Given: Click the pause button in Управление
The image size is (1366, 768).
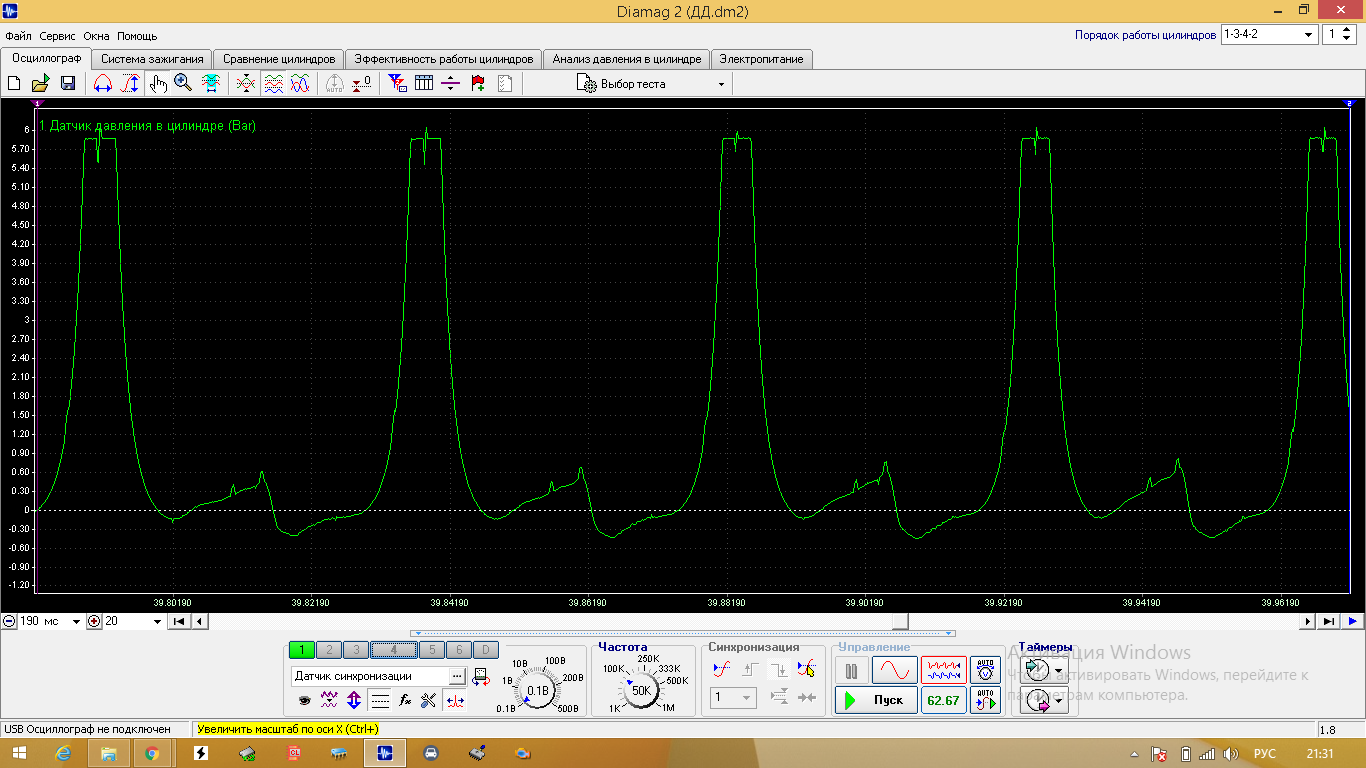Looking at the screenshot, I should pos(852,671).
